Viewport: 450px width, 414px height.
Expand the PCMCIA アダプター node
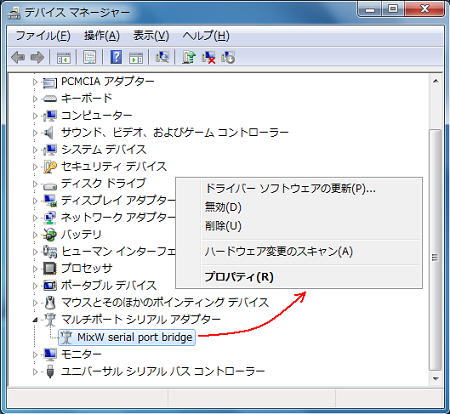click(x=35, y=82)
